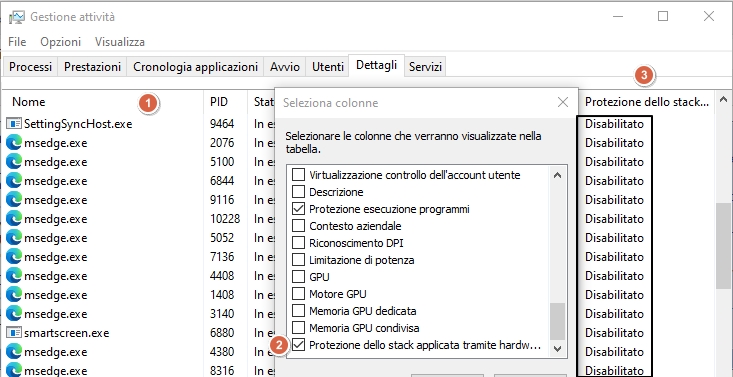Click the process table vertical scrollbar thumb
The width and height of the screenshot is (733, 377).
tap(723, 246)
